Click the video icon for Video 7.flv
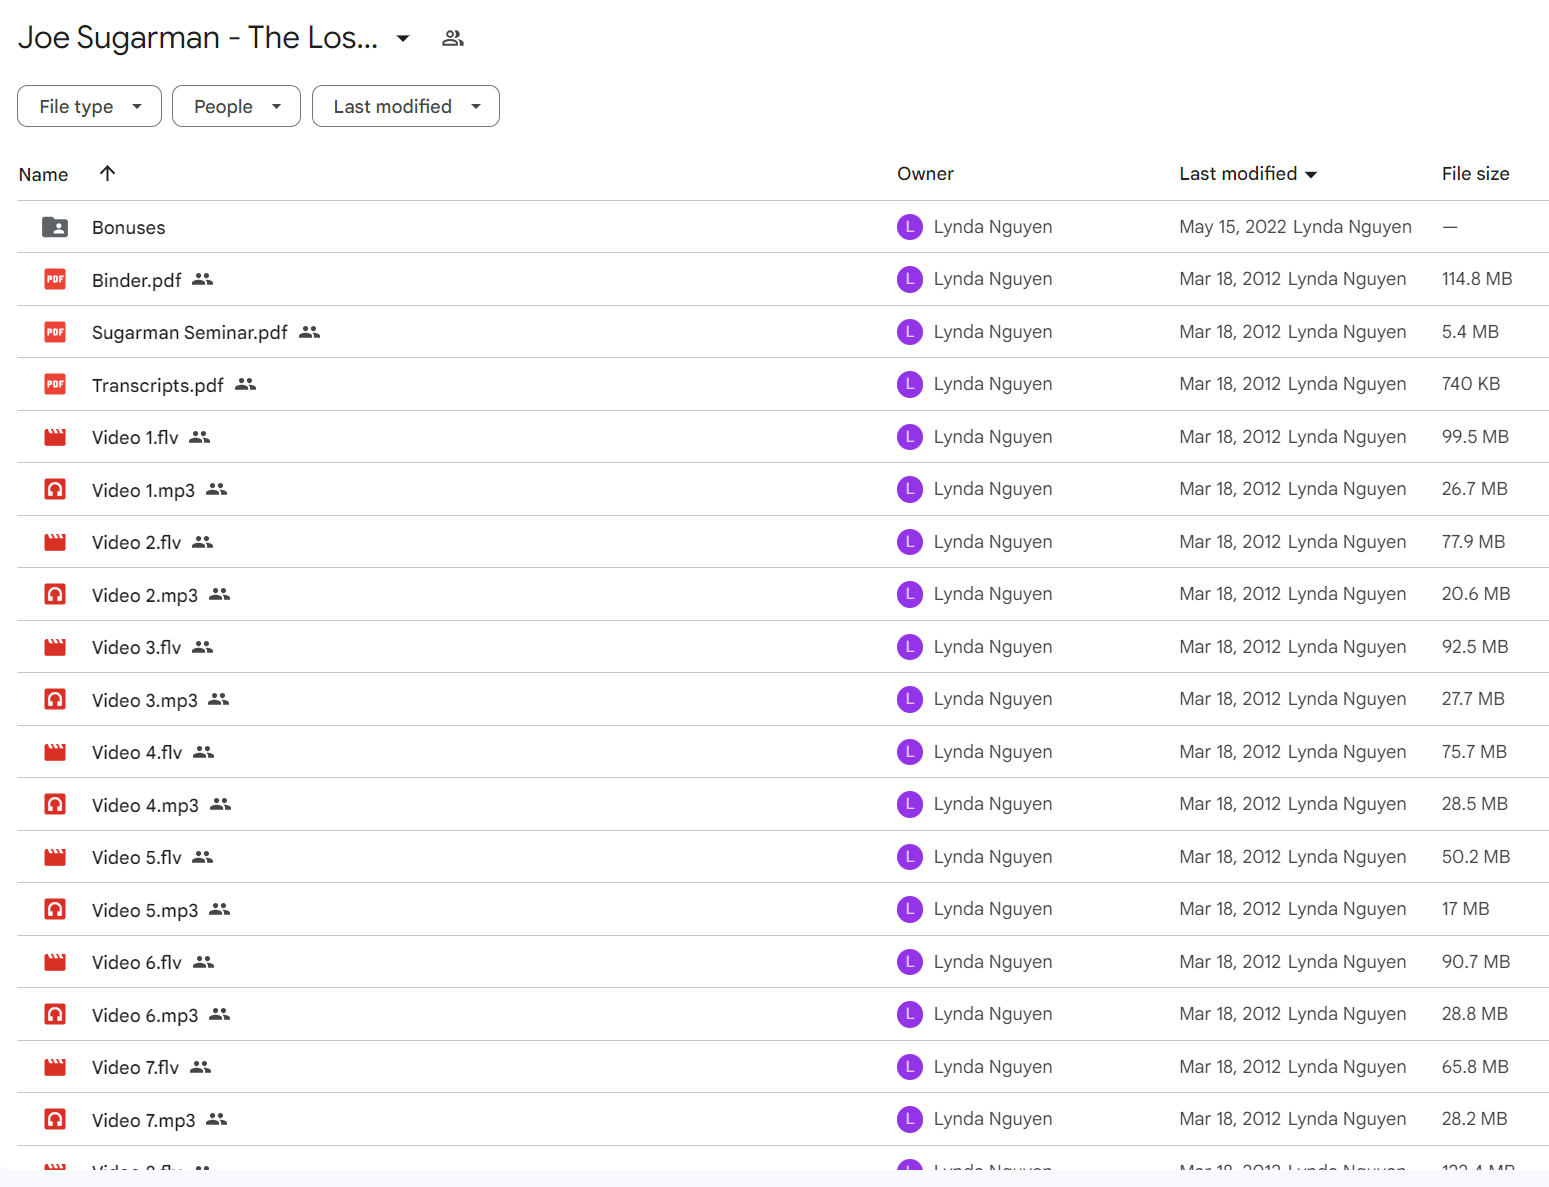Viewport: 1549px width, 1187px height. pos(55,1067)
